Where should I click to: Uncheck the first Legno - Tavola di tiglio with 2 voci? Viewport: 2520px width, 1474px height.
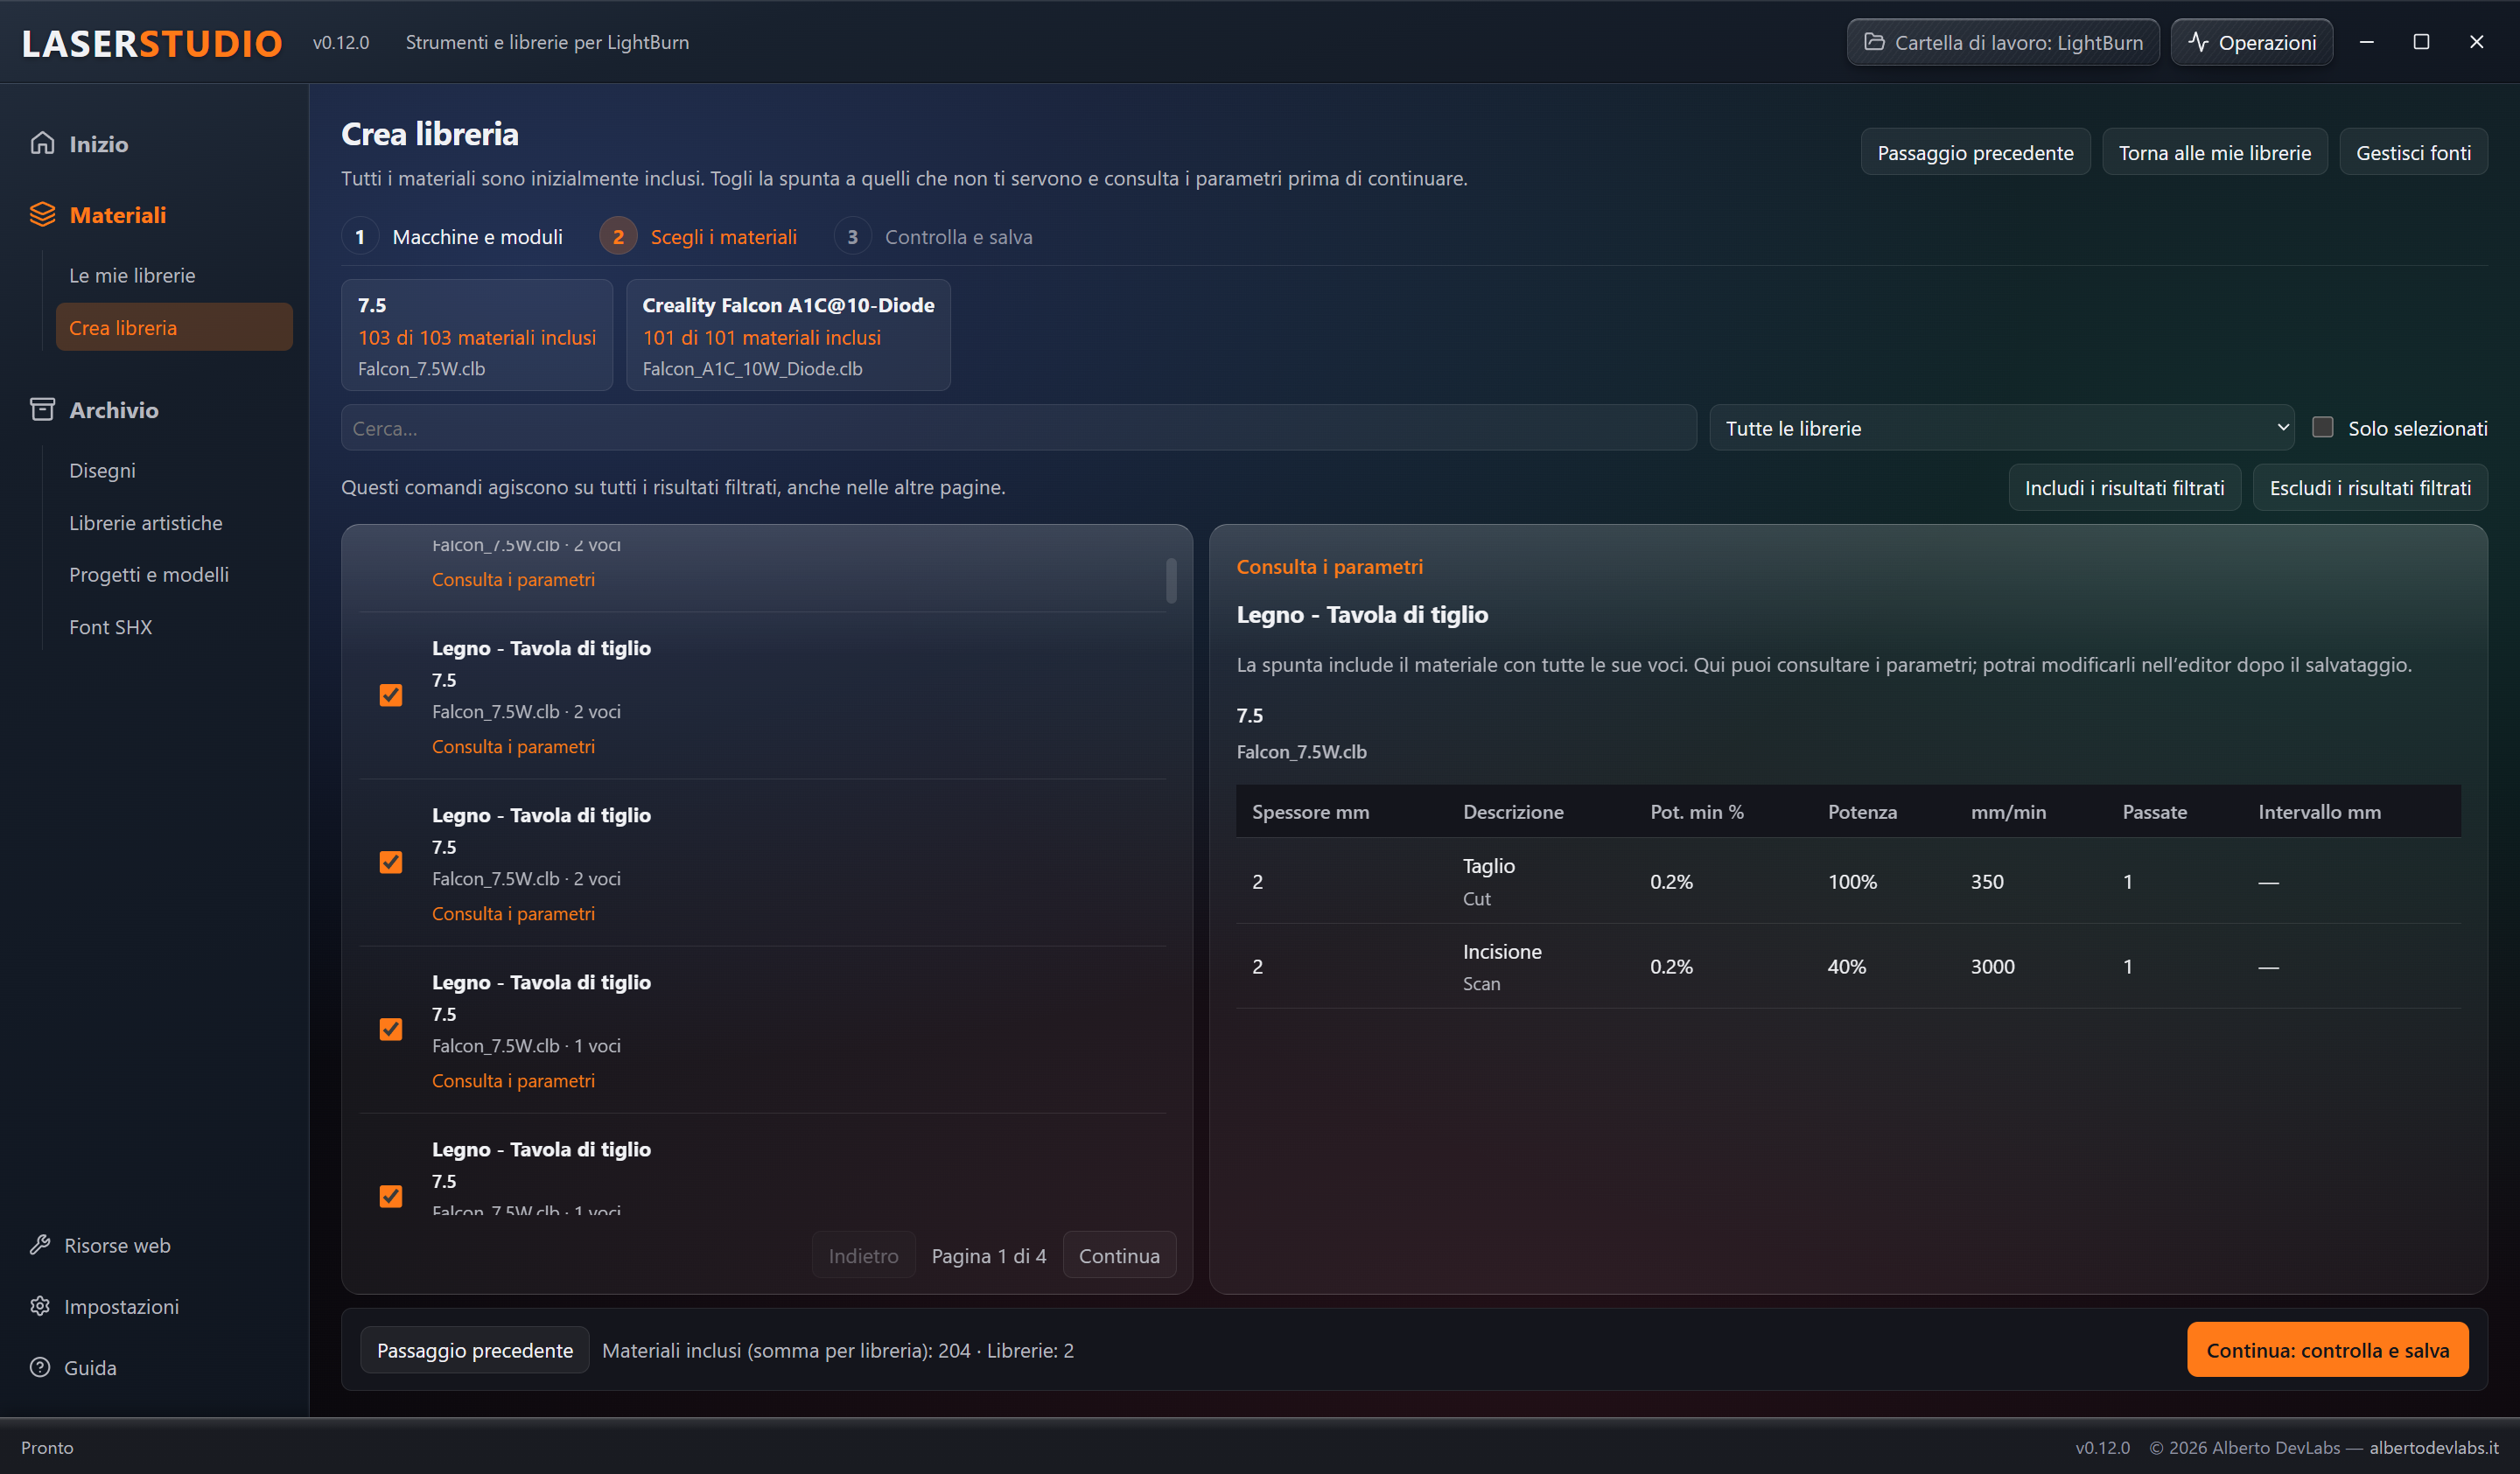tap(391, 695)
